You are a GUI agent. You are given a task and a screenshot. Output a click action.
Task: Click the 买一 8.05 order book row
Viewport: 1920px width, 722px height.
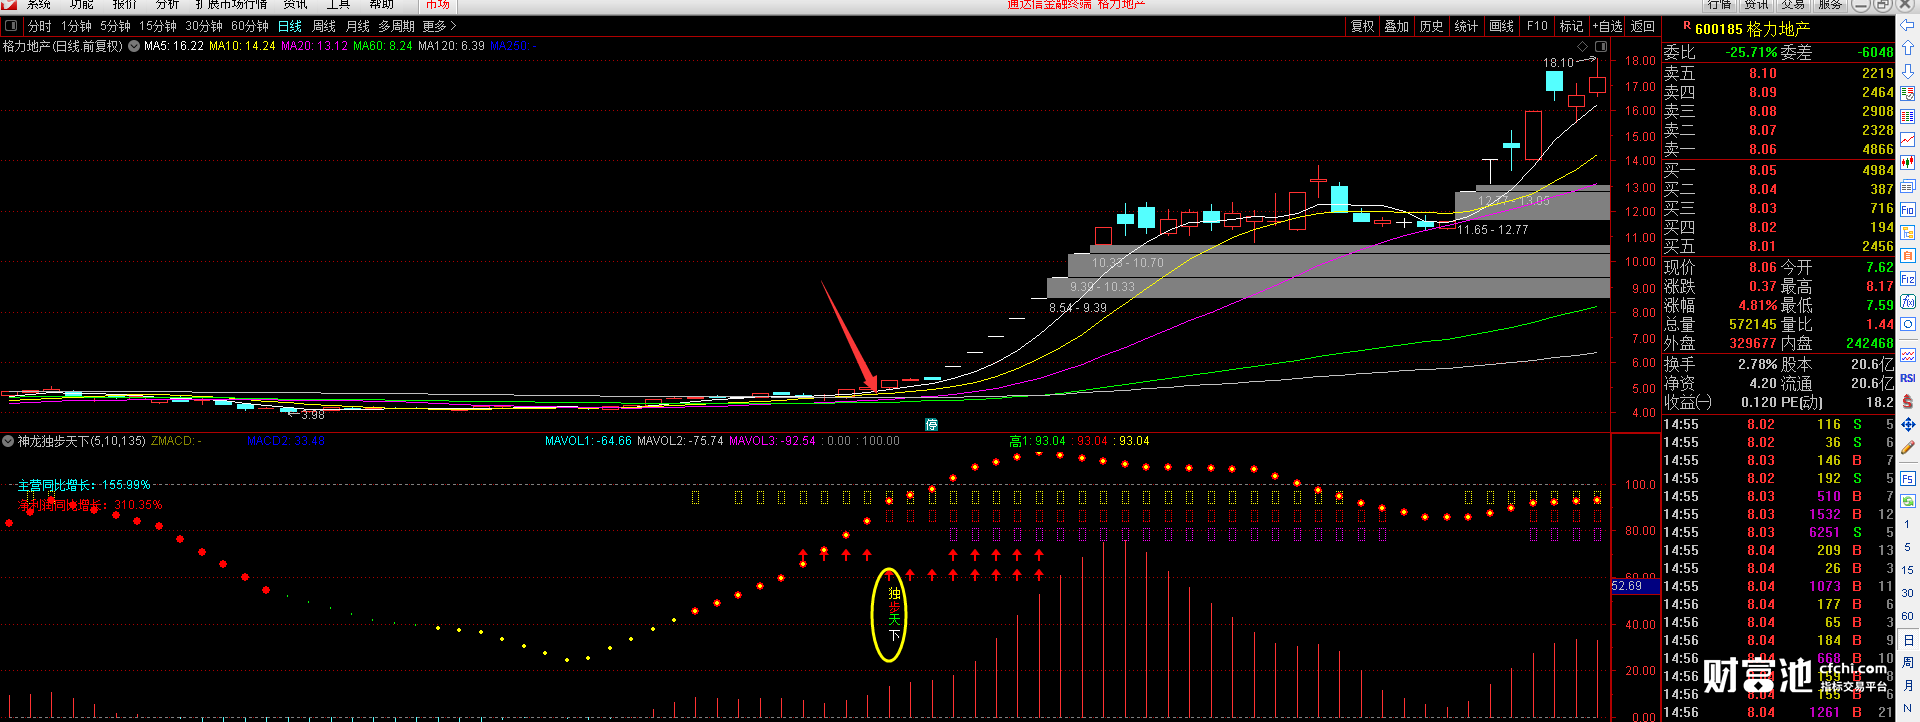point(1779,170)
